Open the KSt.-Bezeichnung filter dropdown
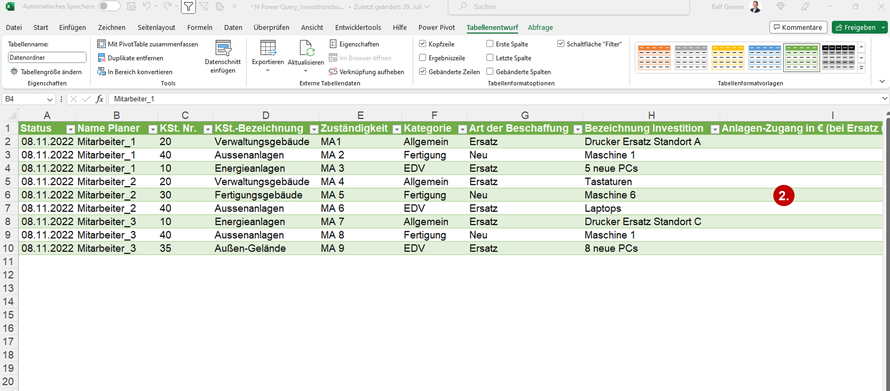The image size is (890, 391). pyautogui.click(x=313, y=129)
